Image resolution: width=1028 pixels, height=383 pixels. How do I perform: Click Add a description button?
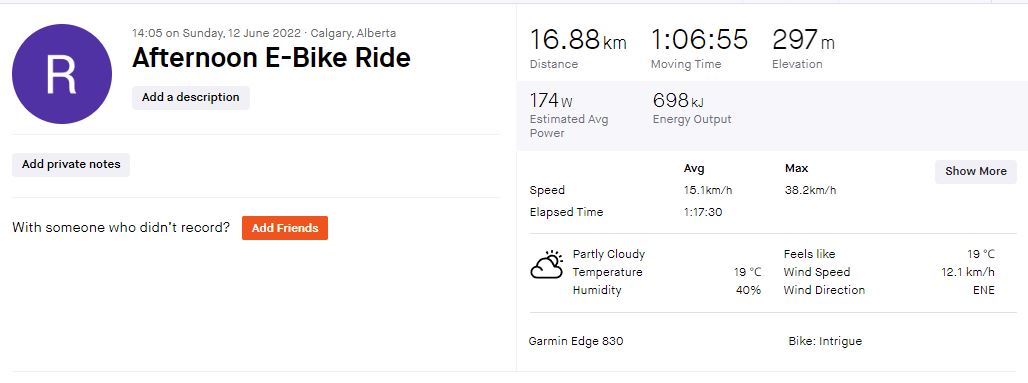point(191,98)
